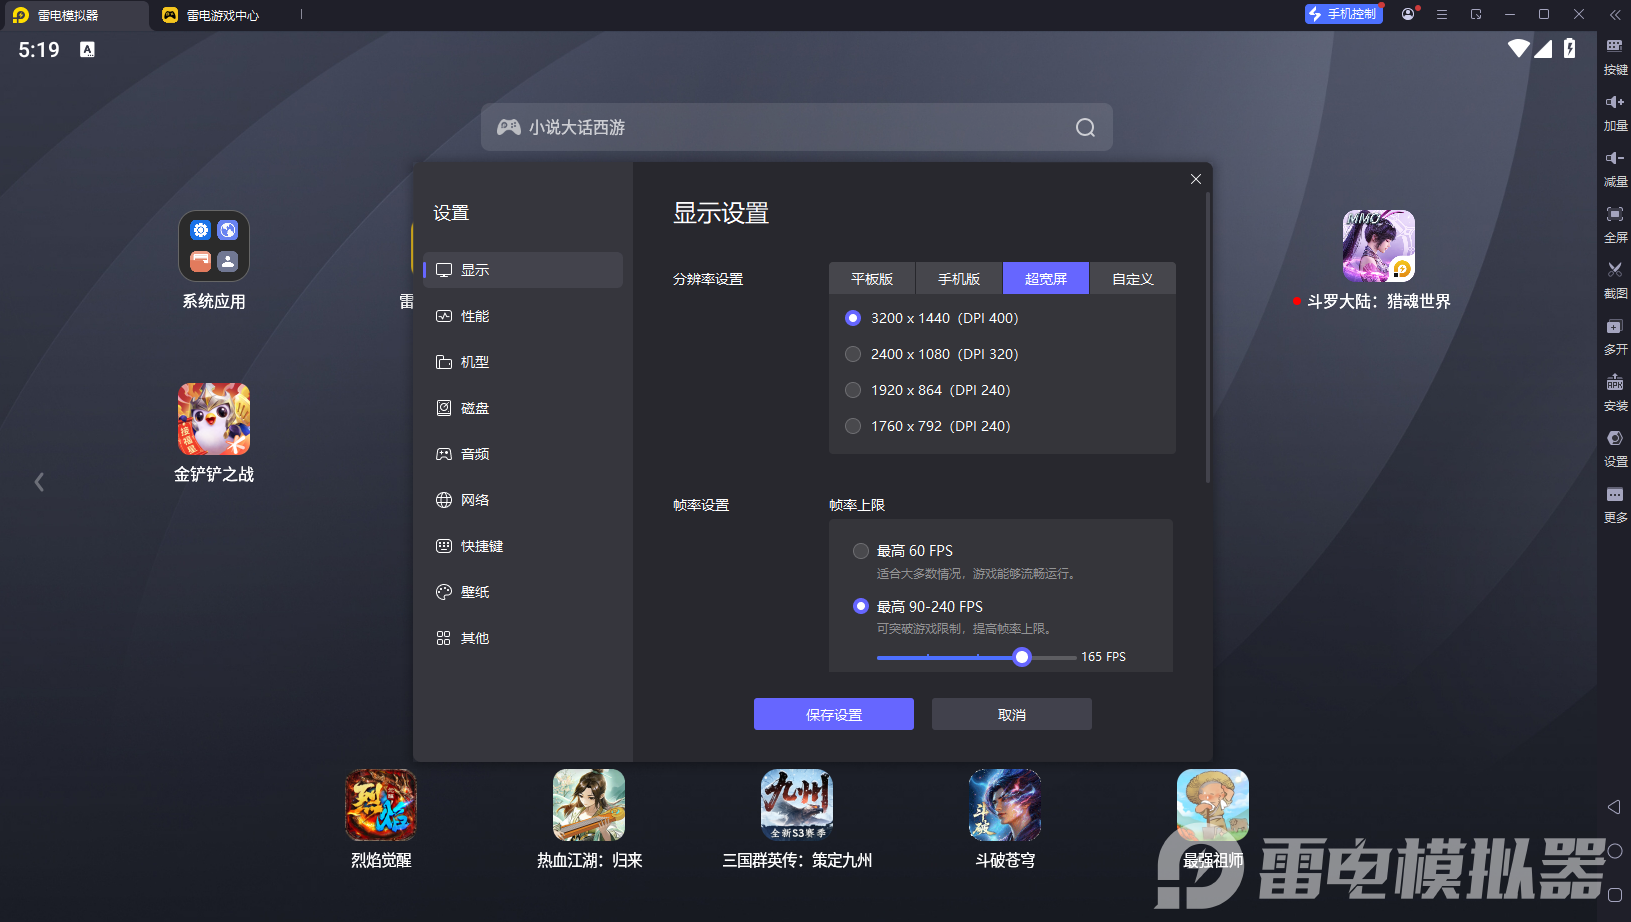Tap the Android home circle button
Image resolution: width=1631 pixels, height=922 pixels.
point(1614,851)
